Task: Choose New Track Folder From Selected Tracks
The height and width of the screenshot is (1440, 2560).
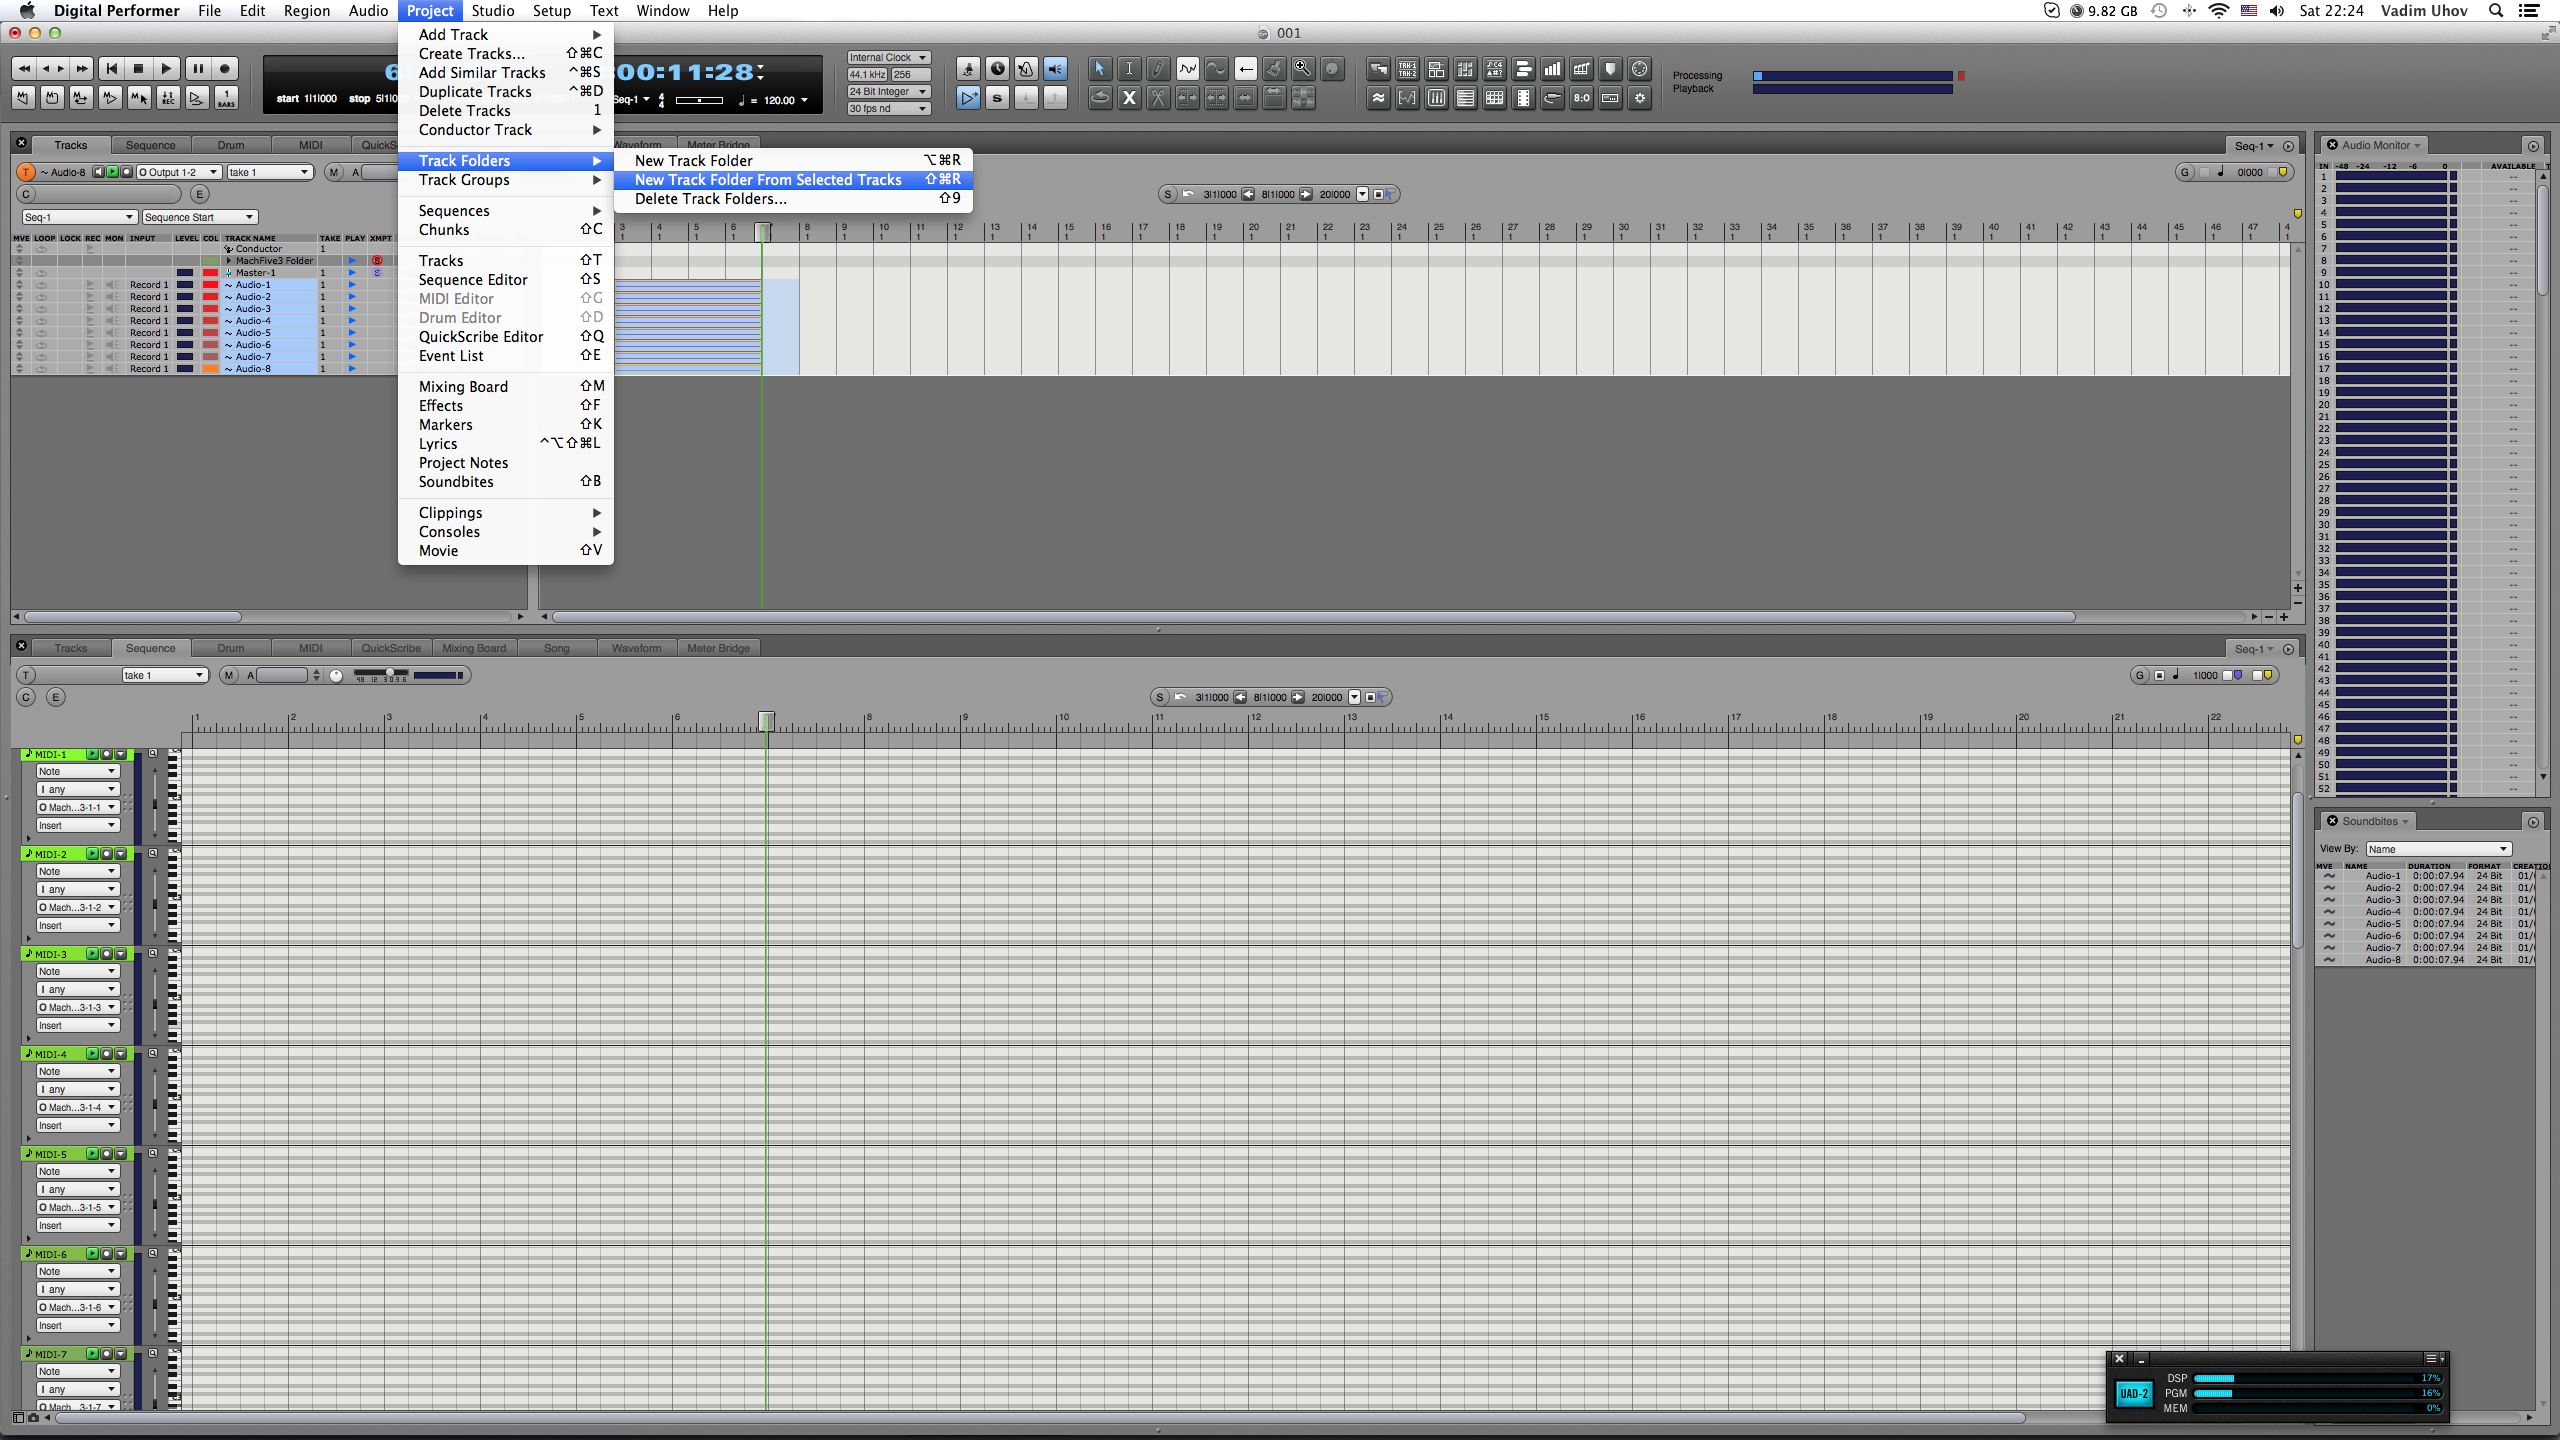Action: point(768,180)
